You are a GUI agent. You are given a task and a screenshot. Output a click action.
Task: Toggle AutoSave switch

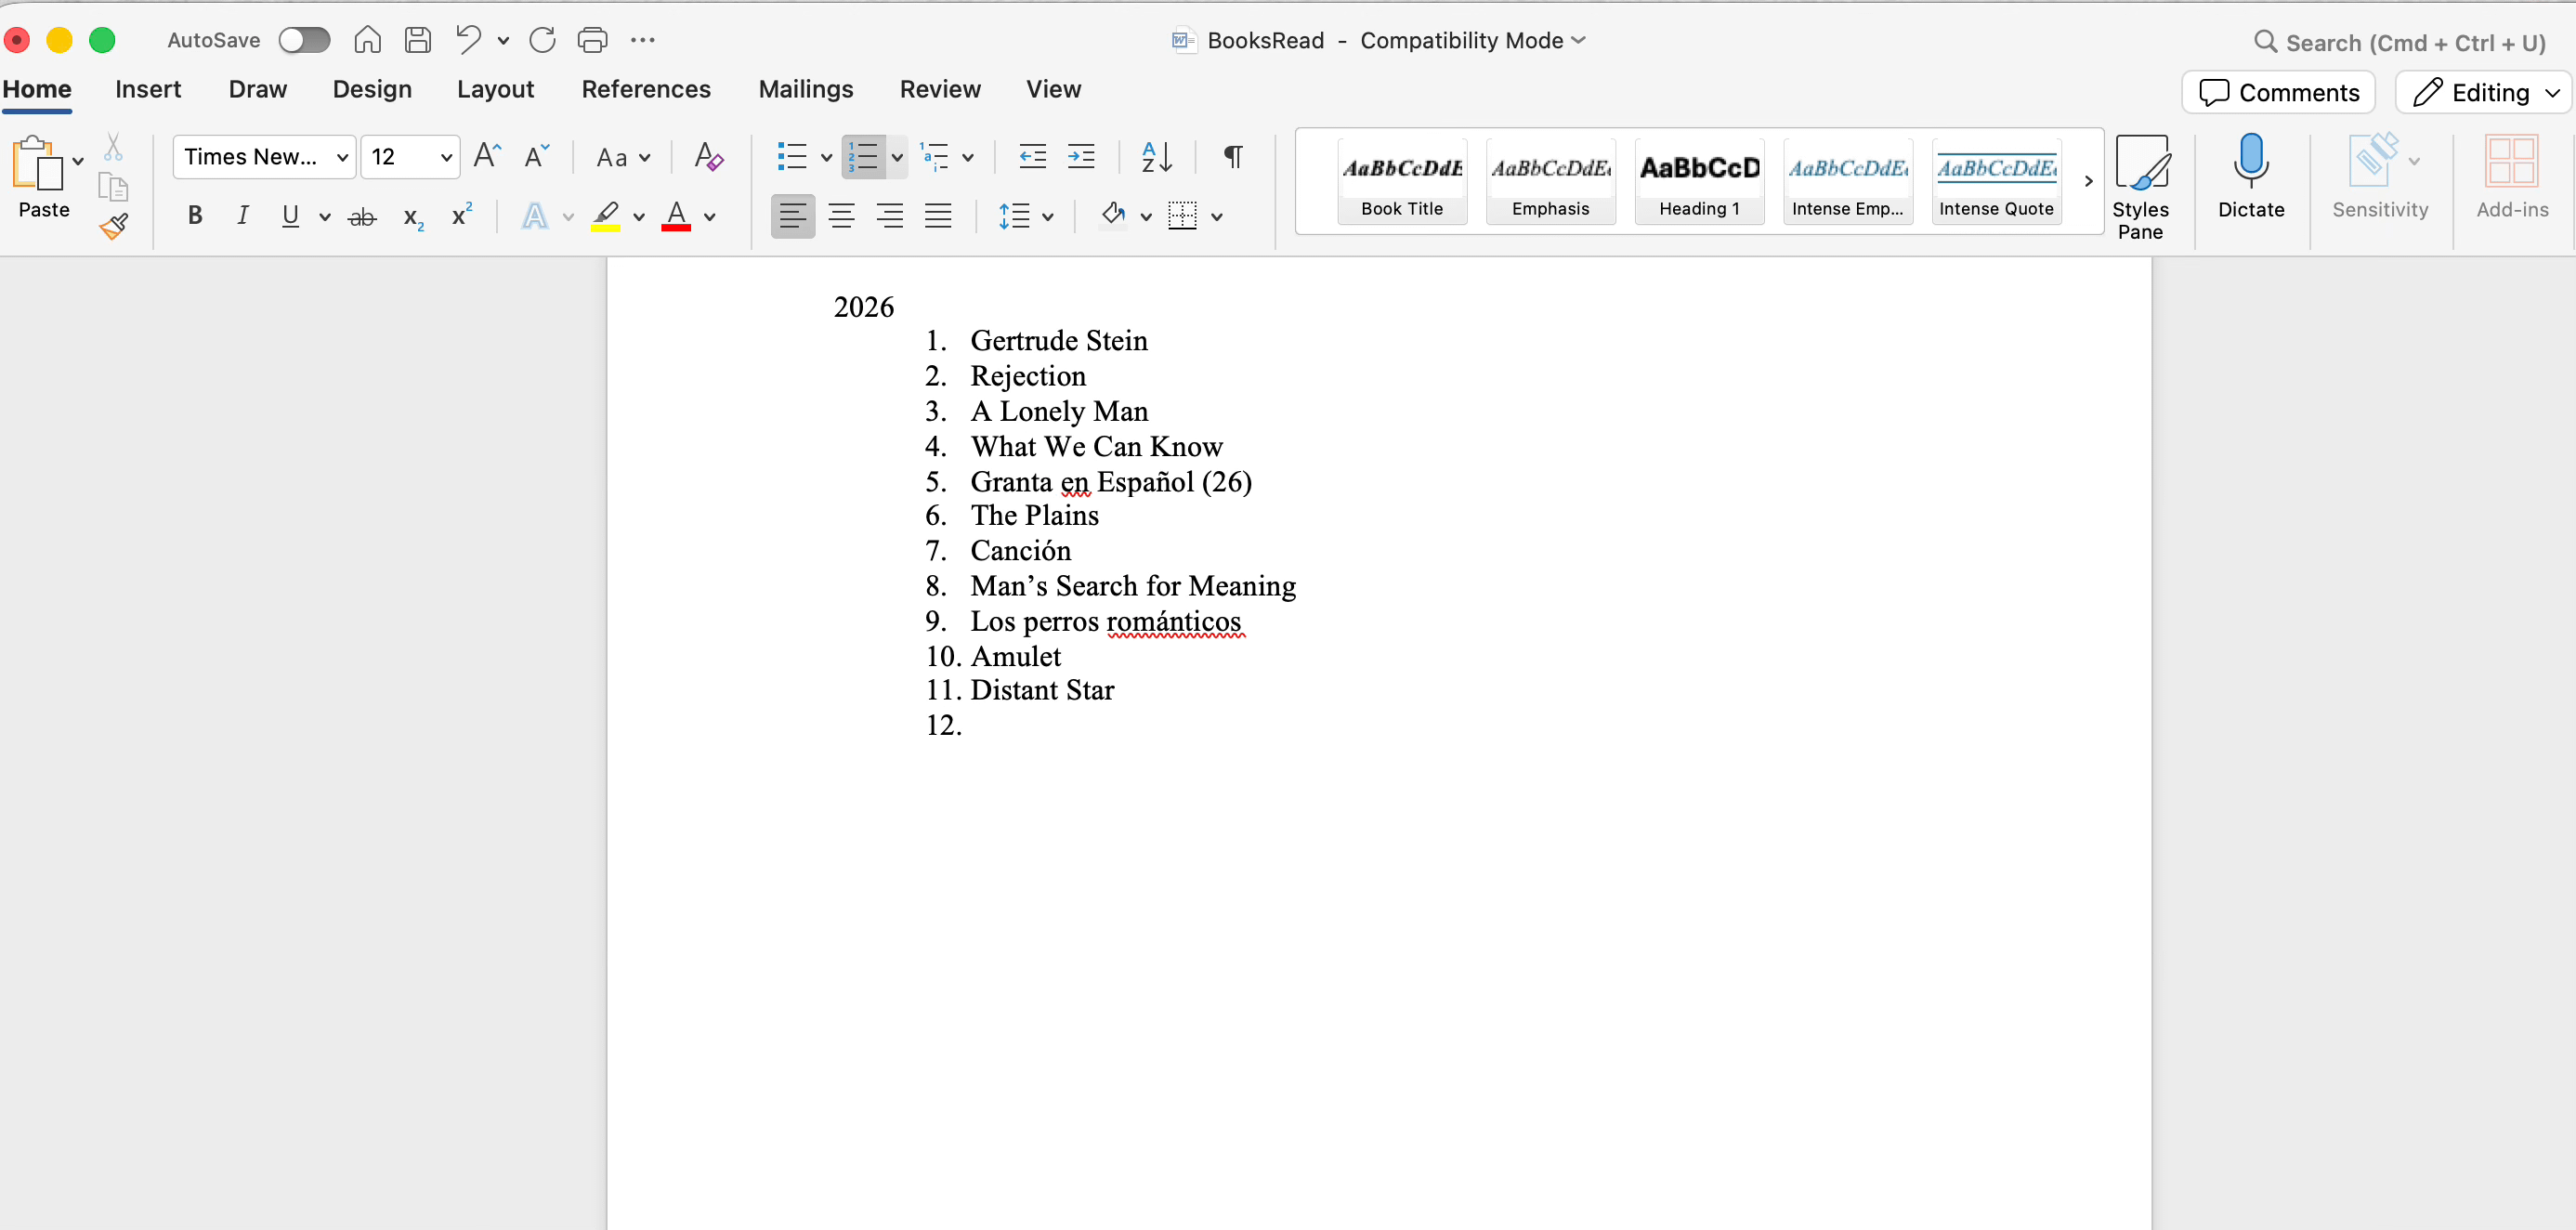pyautogui.click(x=304, y=40)
